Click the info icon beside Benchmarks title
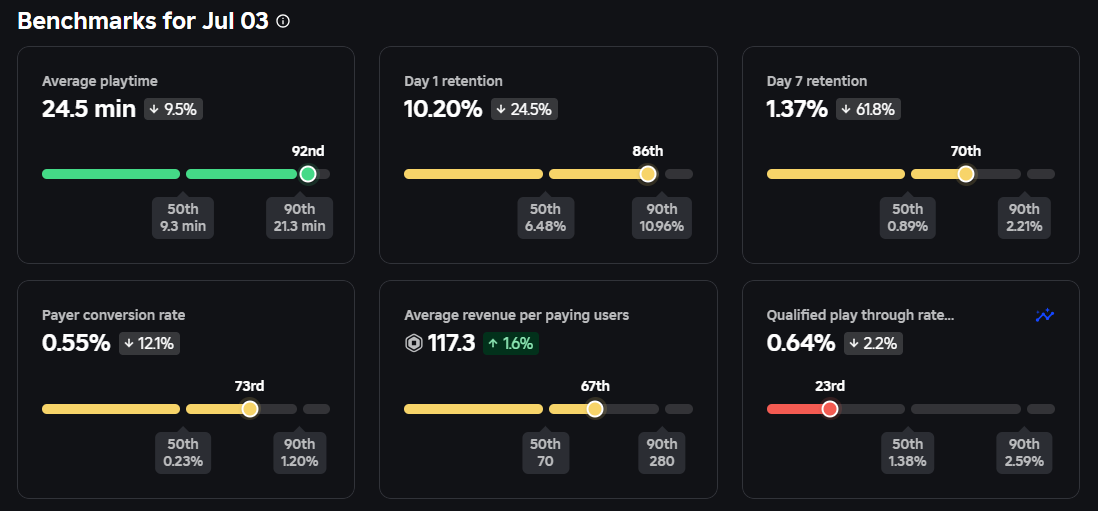The image size is (1098, 511). (283, 21)
